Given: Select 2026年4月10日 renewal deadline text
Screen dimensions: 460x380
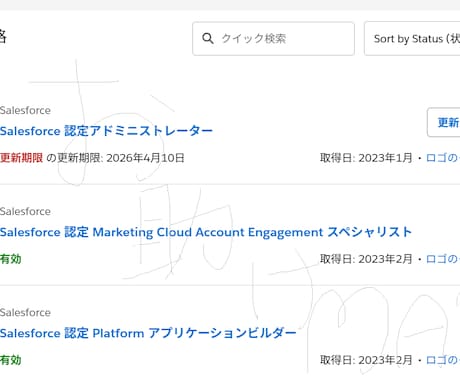Looking at the screenshot, I should pyautogui.click(x=145, y=158).
